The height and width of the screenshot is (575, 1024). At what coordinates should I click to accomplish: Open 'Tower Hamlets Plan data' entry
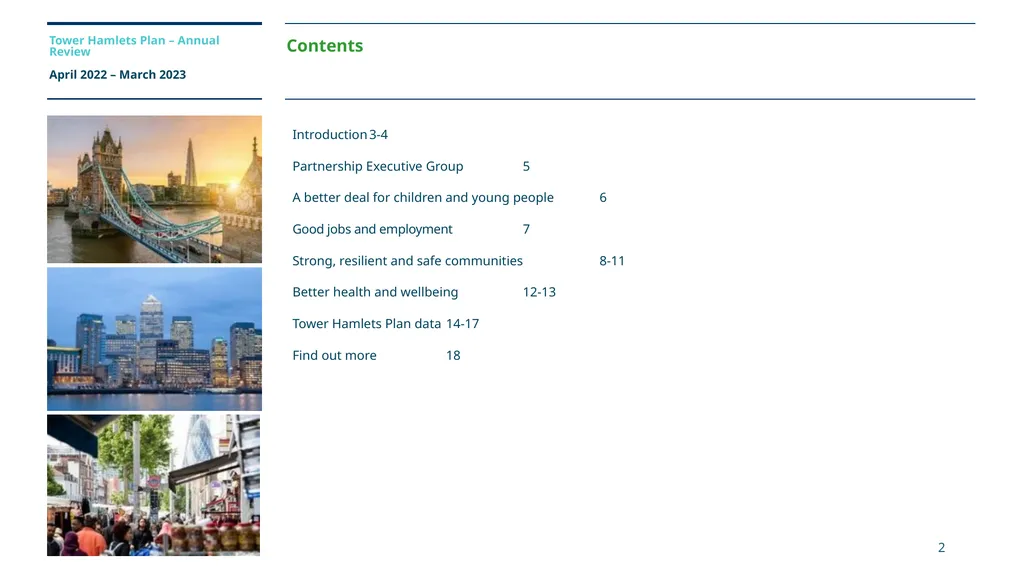(x=366, y=323)
